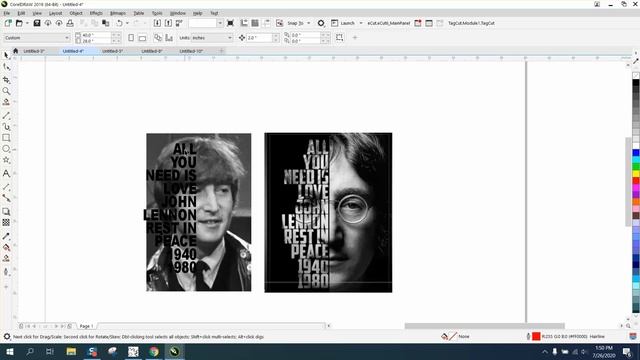The width and height of the screenshot is (640, 360).
Task: Toggle landscape page orientation
Action: [142, 38]
